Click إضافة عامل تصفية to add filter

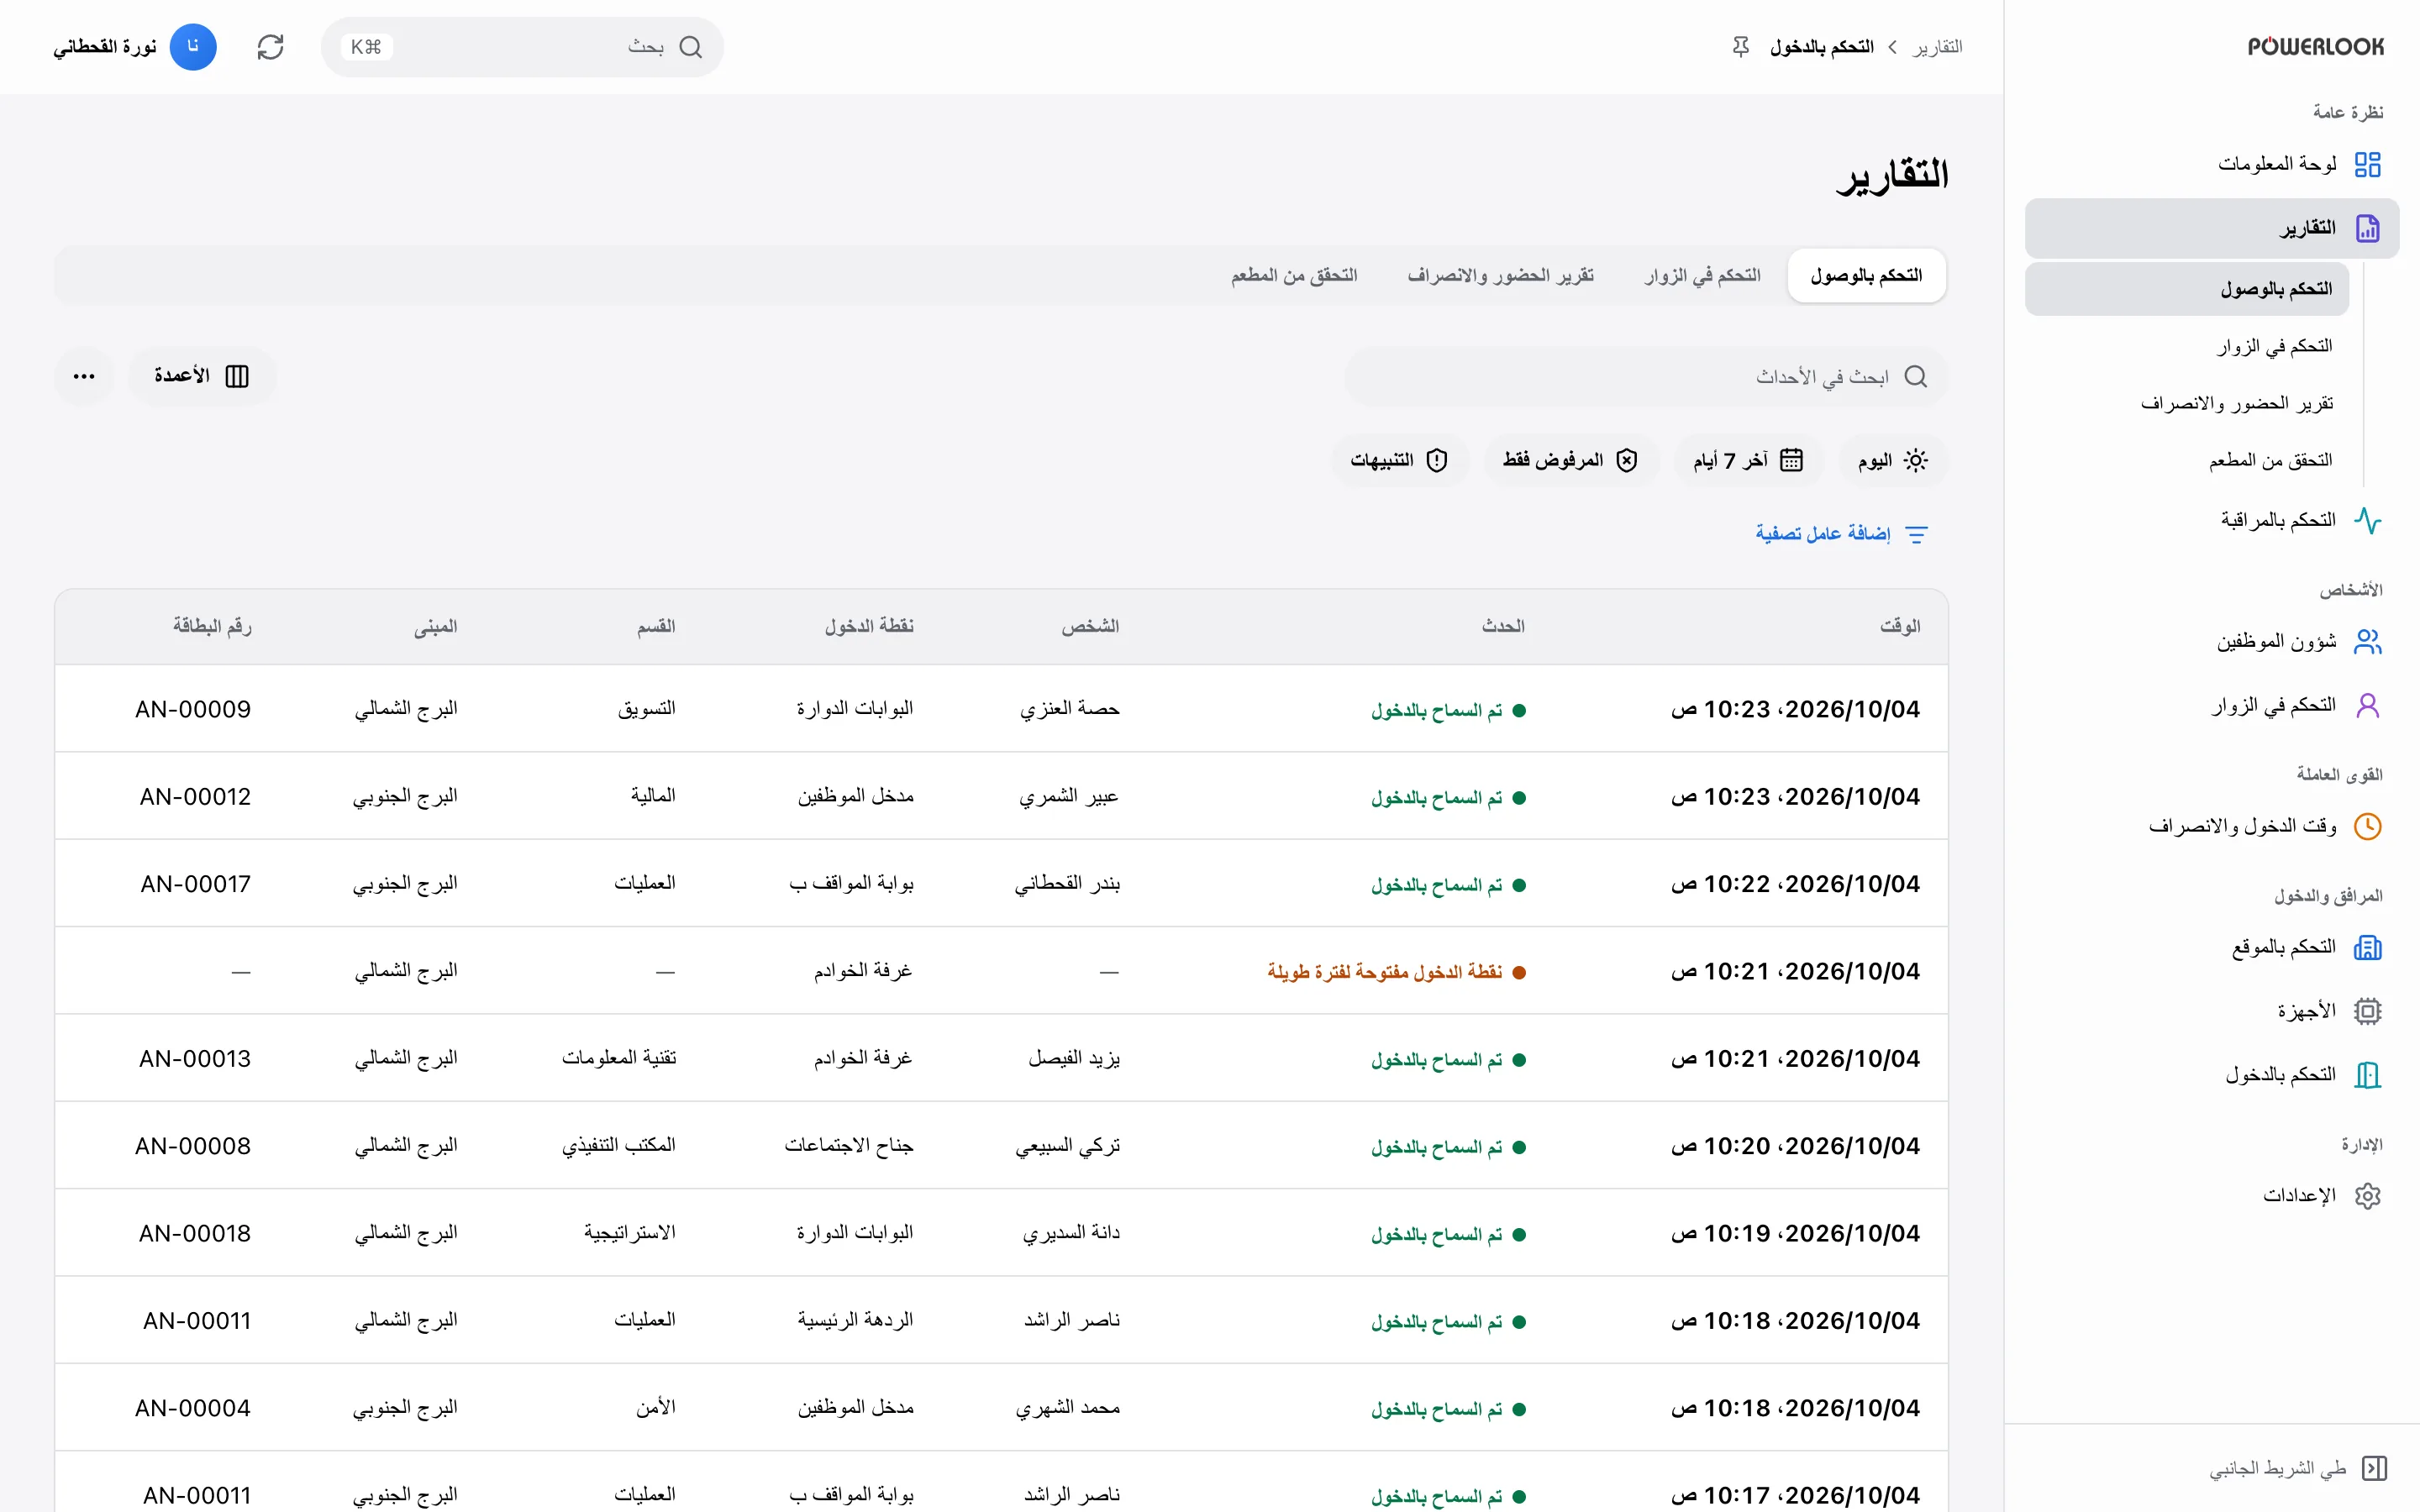coord(1841,534)
